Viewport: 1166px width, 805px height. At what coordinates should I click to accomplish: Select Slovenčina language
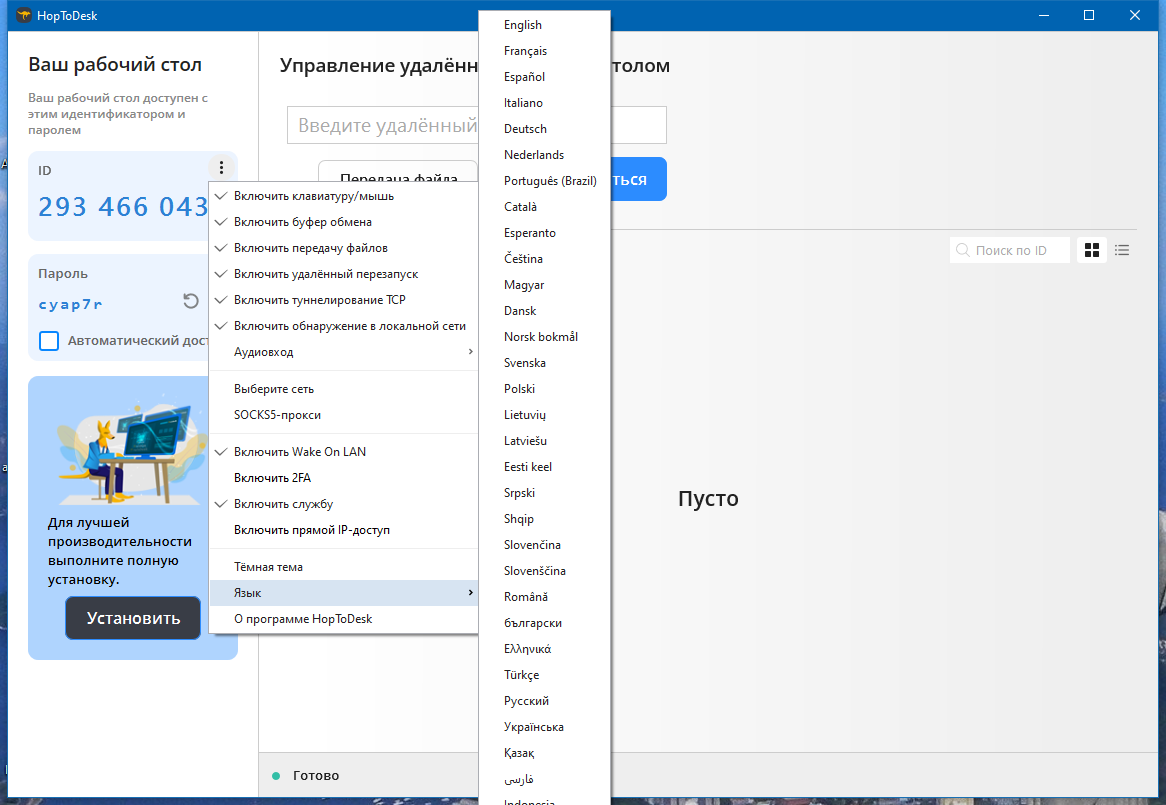click(x=544, y=546)
